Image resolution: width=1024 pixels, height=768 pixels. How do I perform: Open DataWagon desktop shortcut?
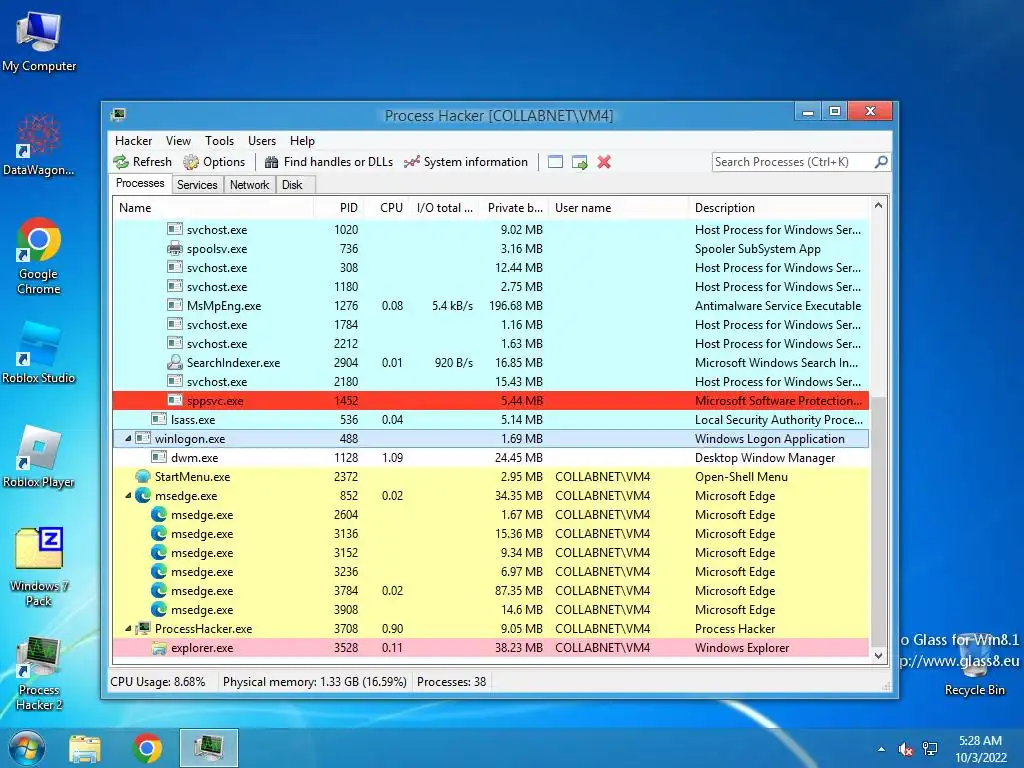coord(39,146)
